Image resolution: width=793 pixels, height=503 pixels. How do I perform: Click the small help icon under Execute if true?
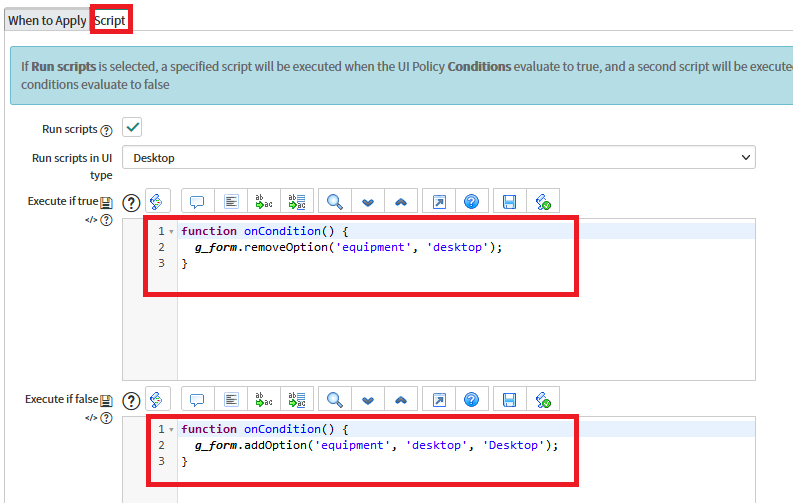pos(106,220)
